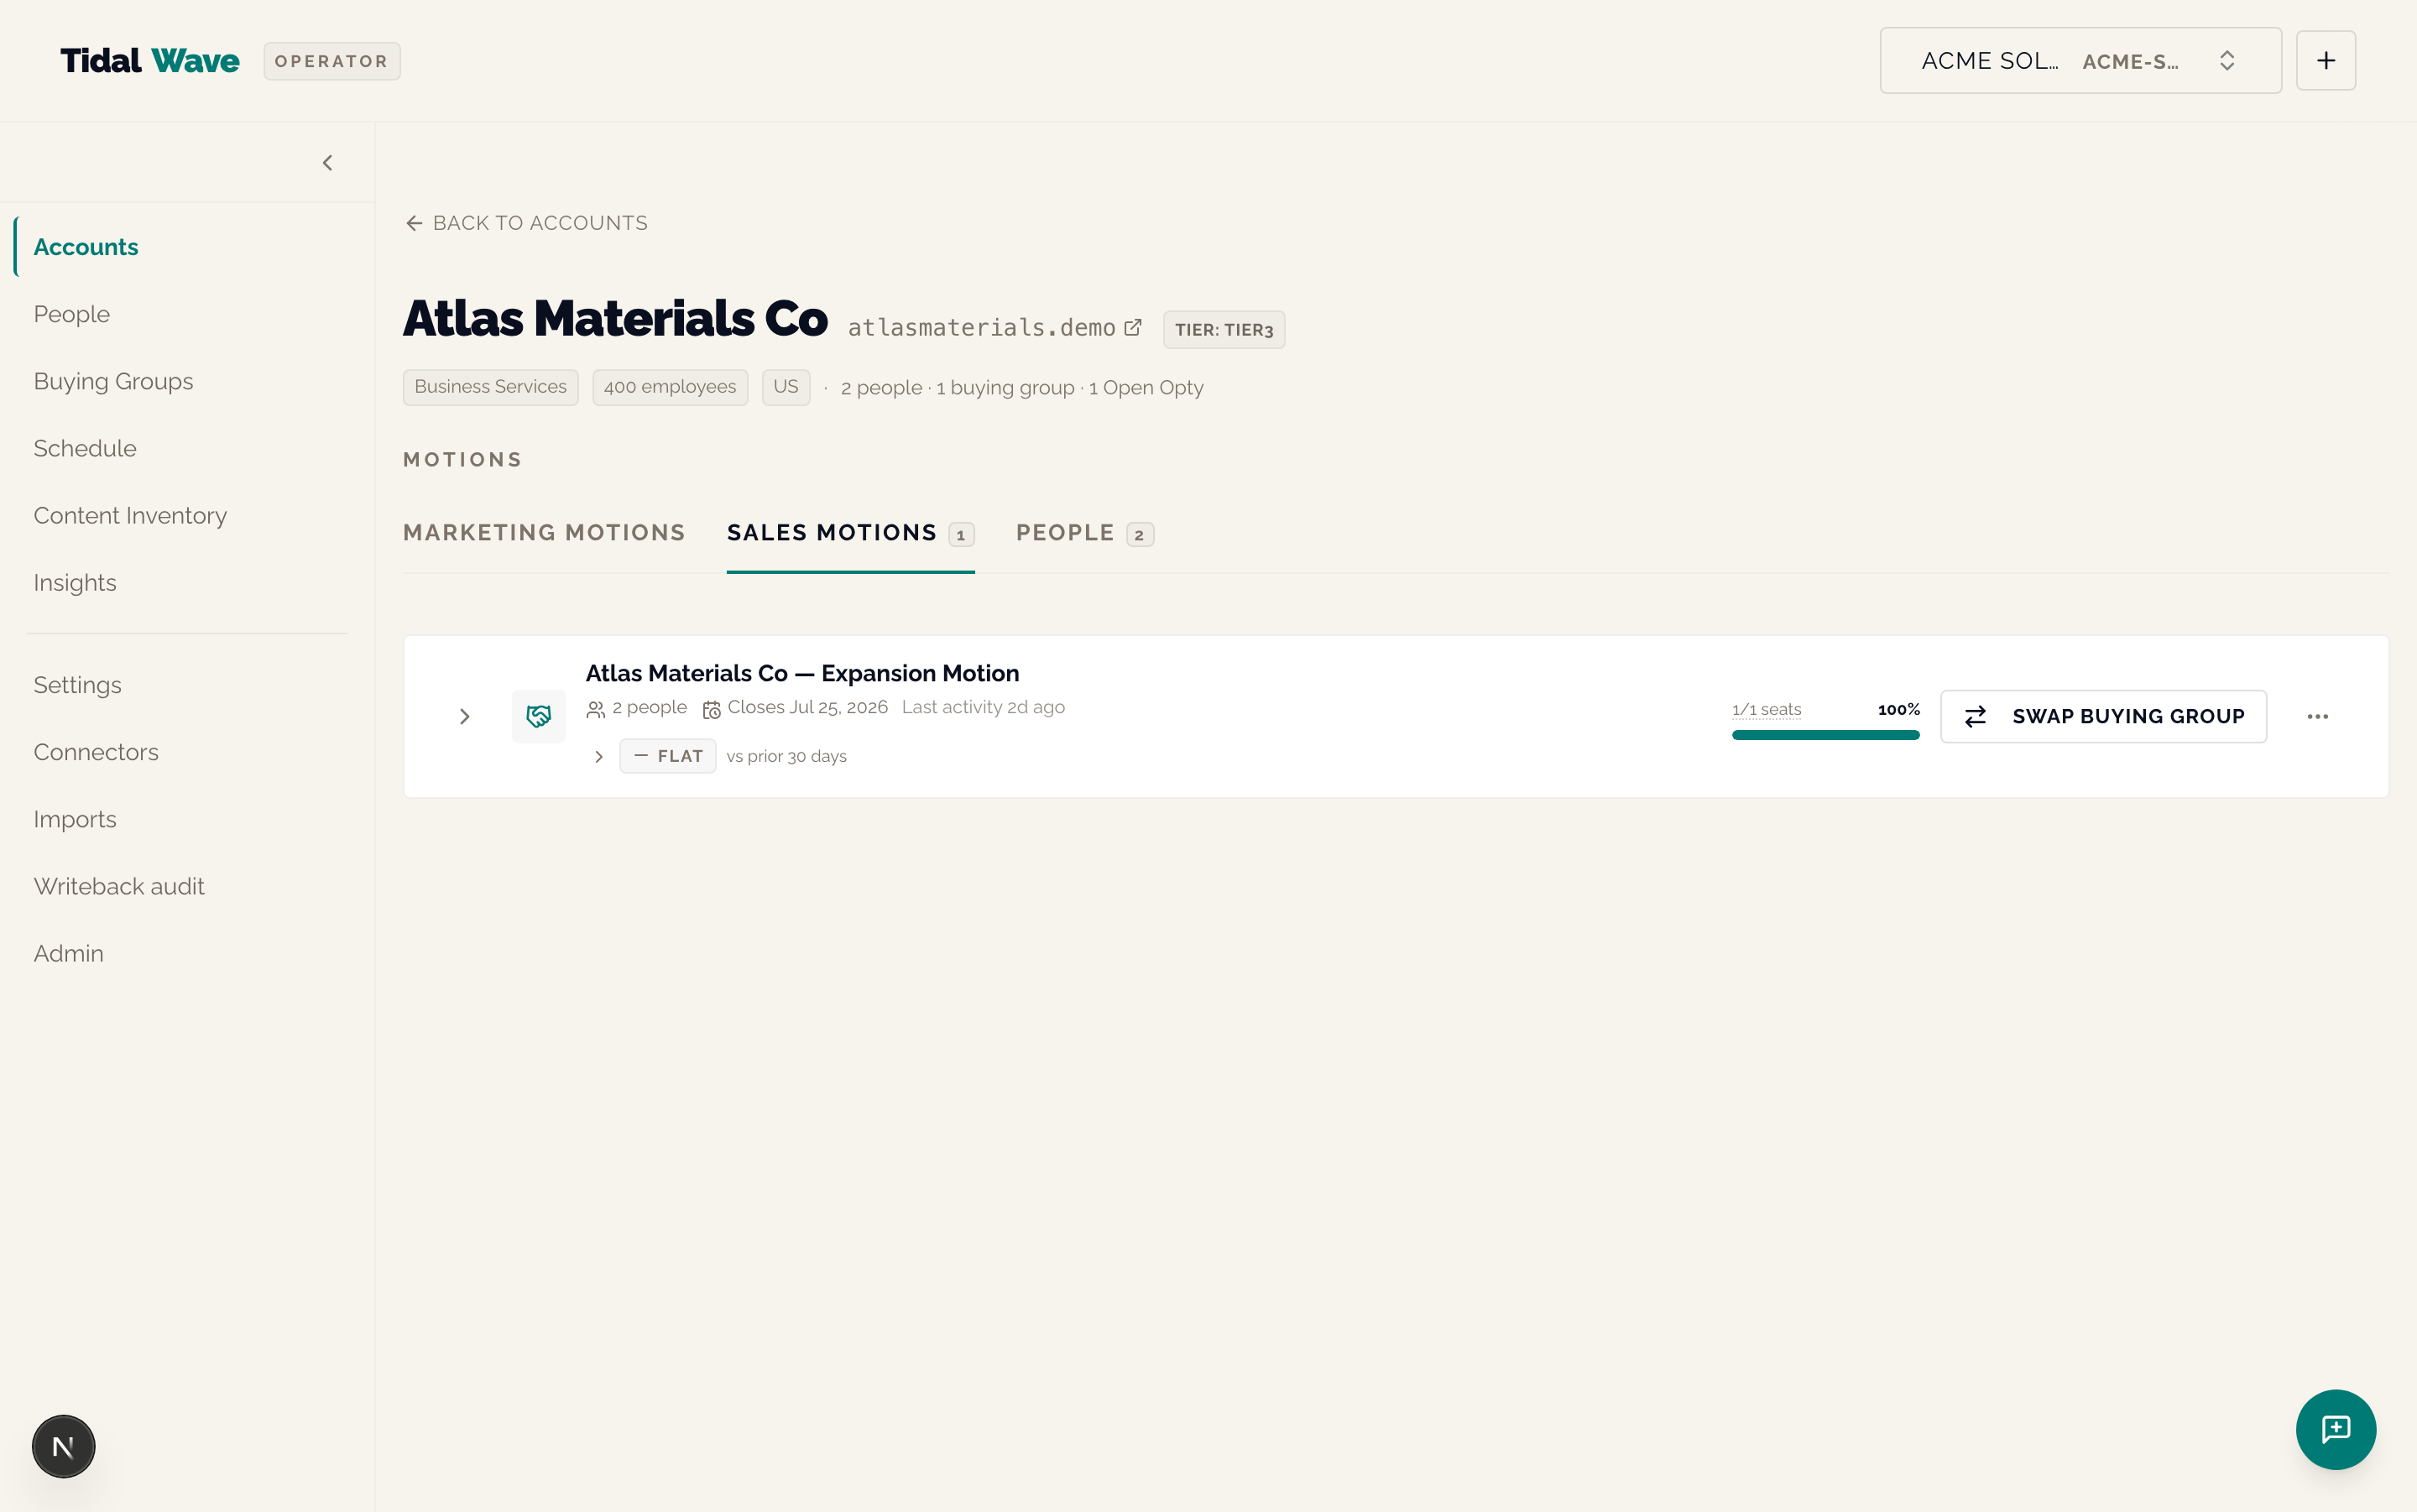This screenshot has height=1512, width=2417.
Task: Click the seats progress bar
Action: tap(1825, 735)
